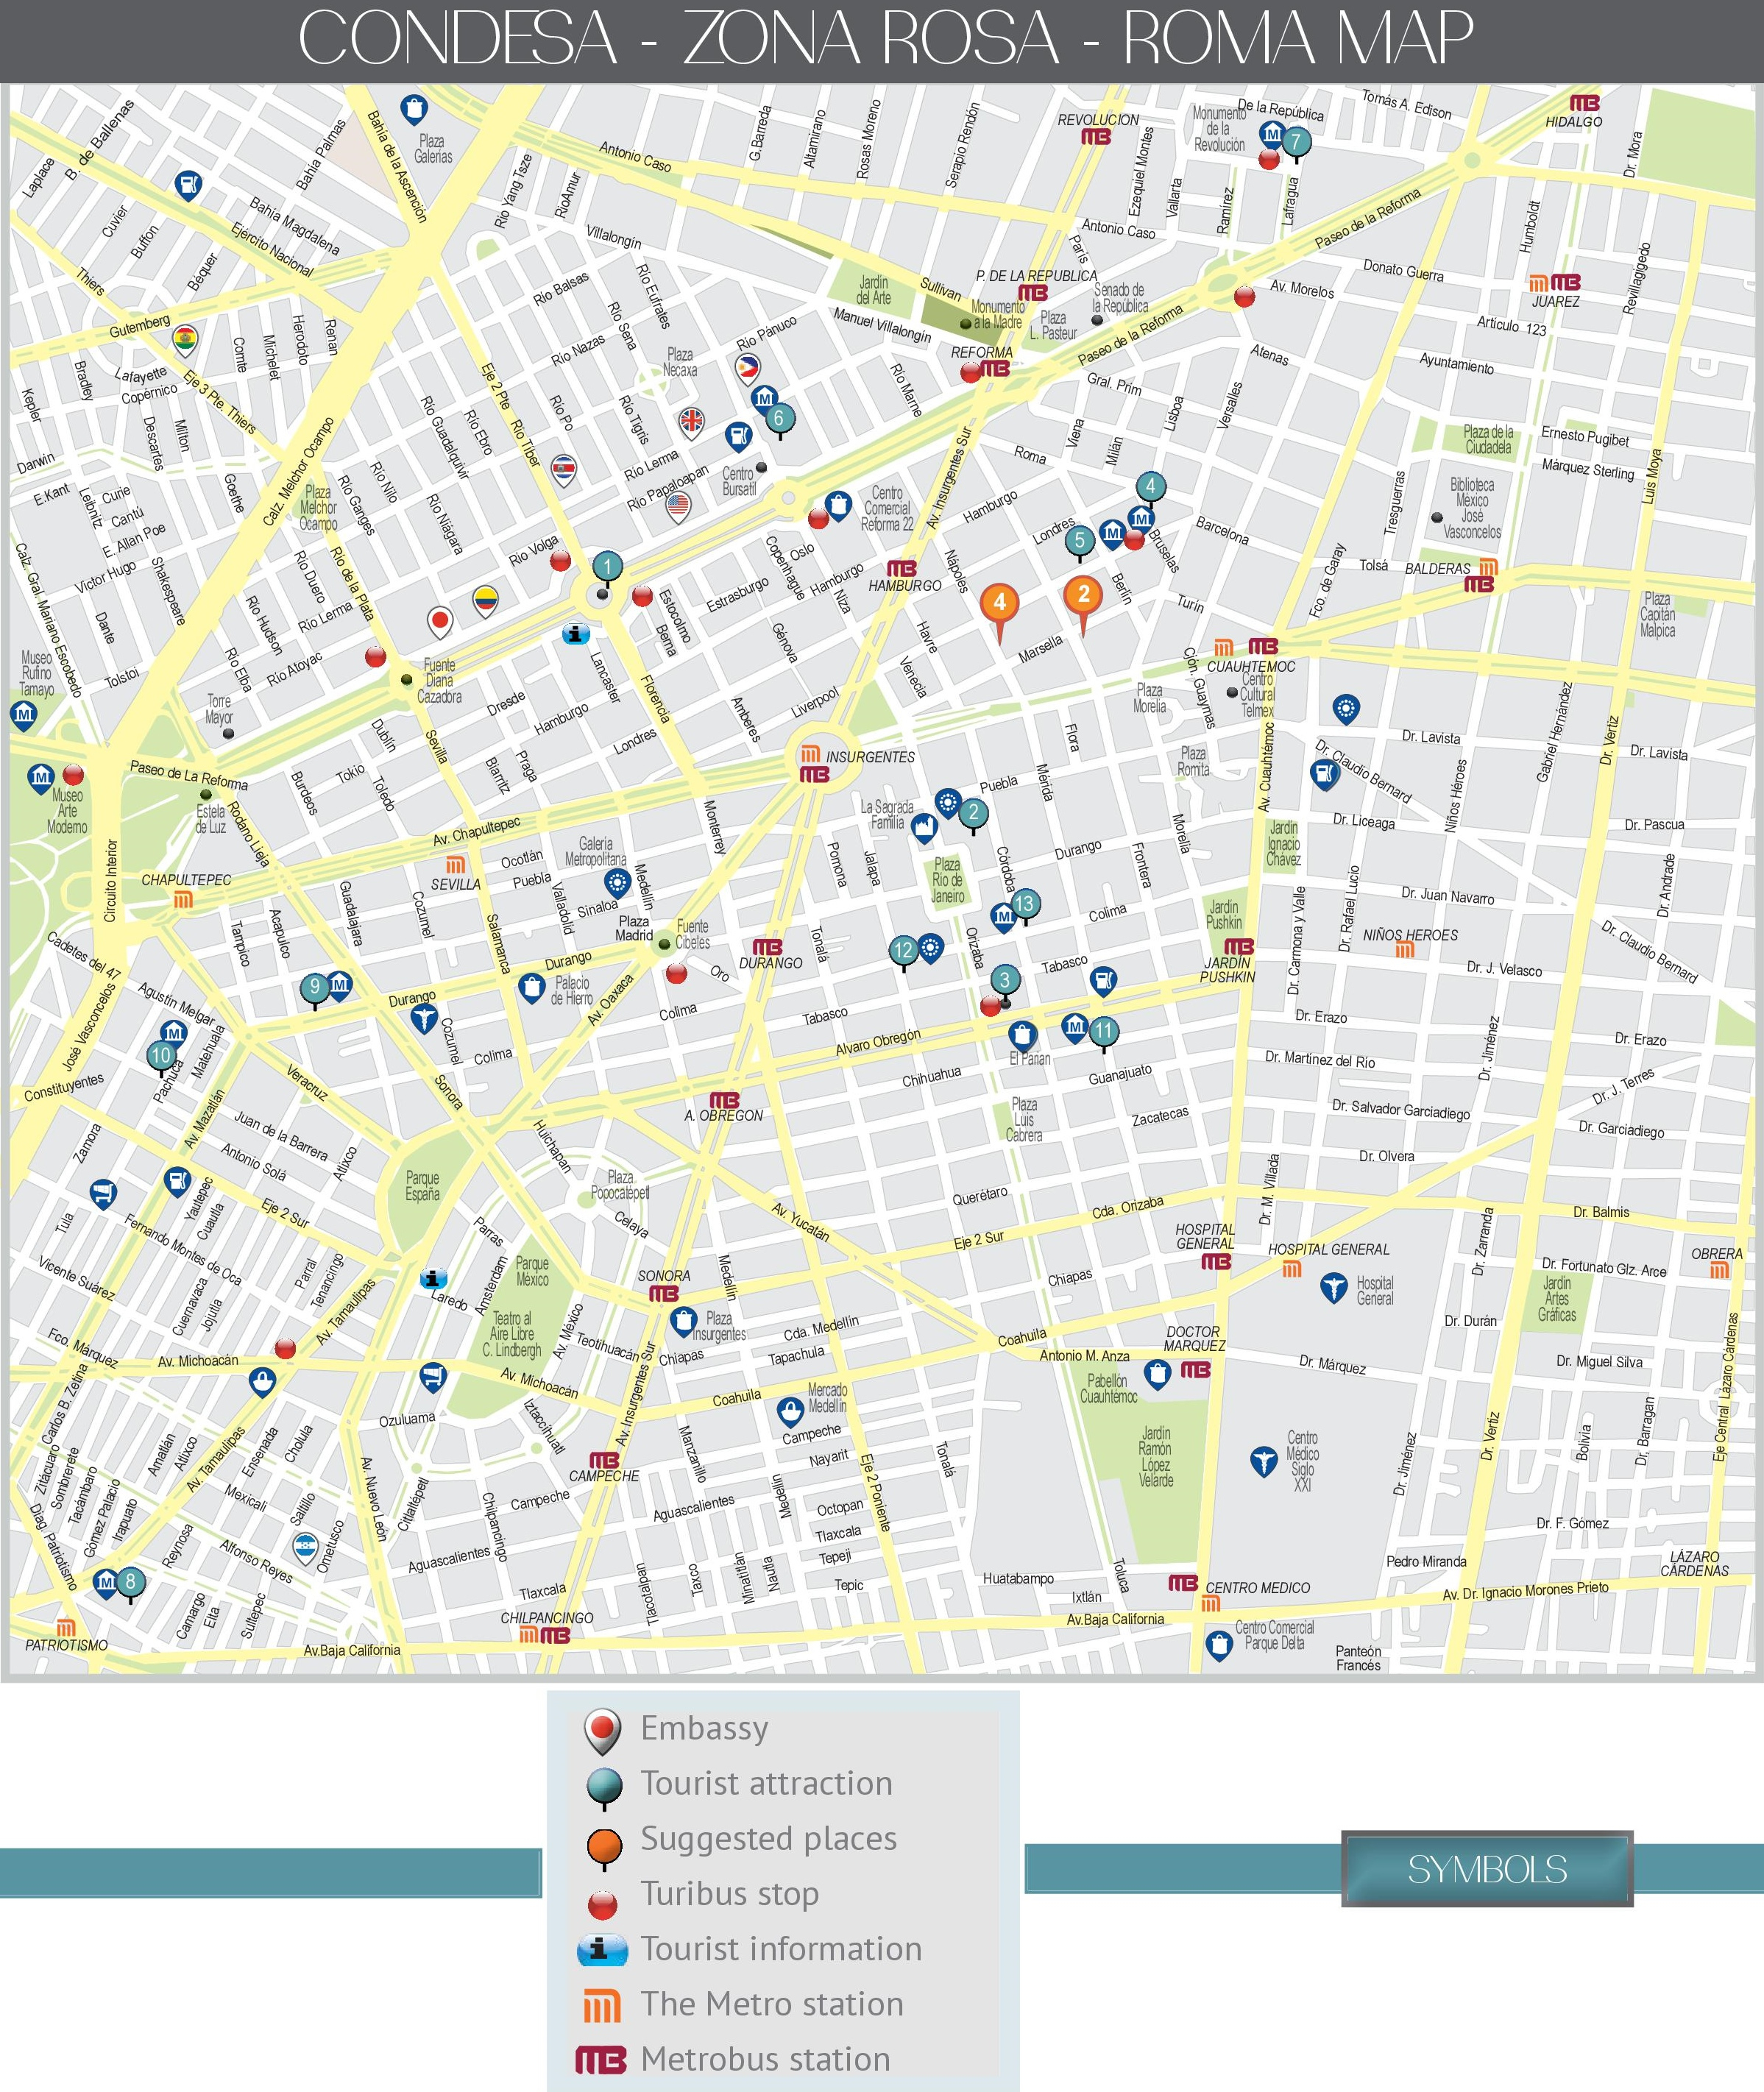Viewport: 1764px width, 2092px height.
Task: Click the Colombian flag embassy marker
Action: click(485, 598)
